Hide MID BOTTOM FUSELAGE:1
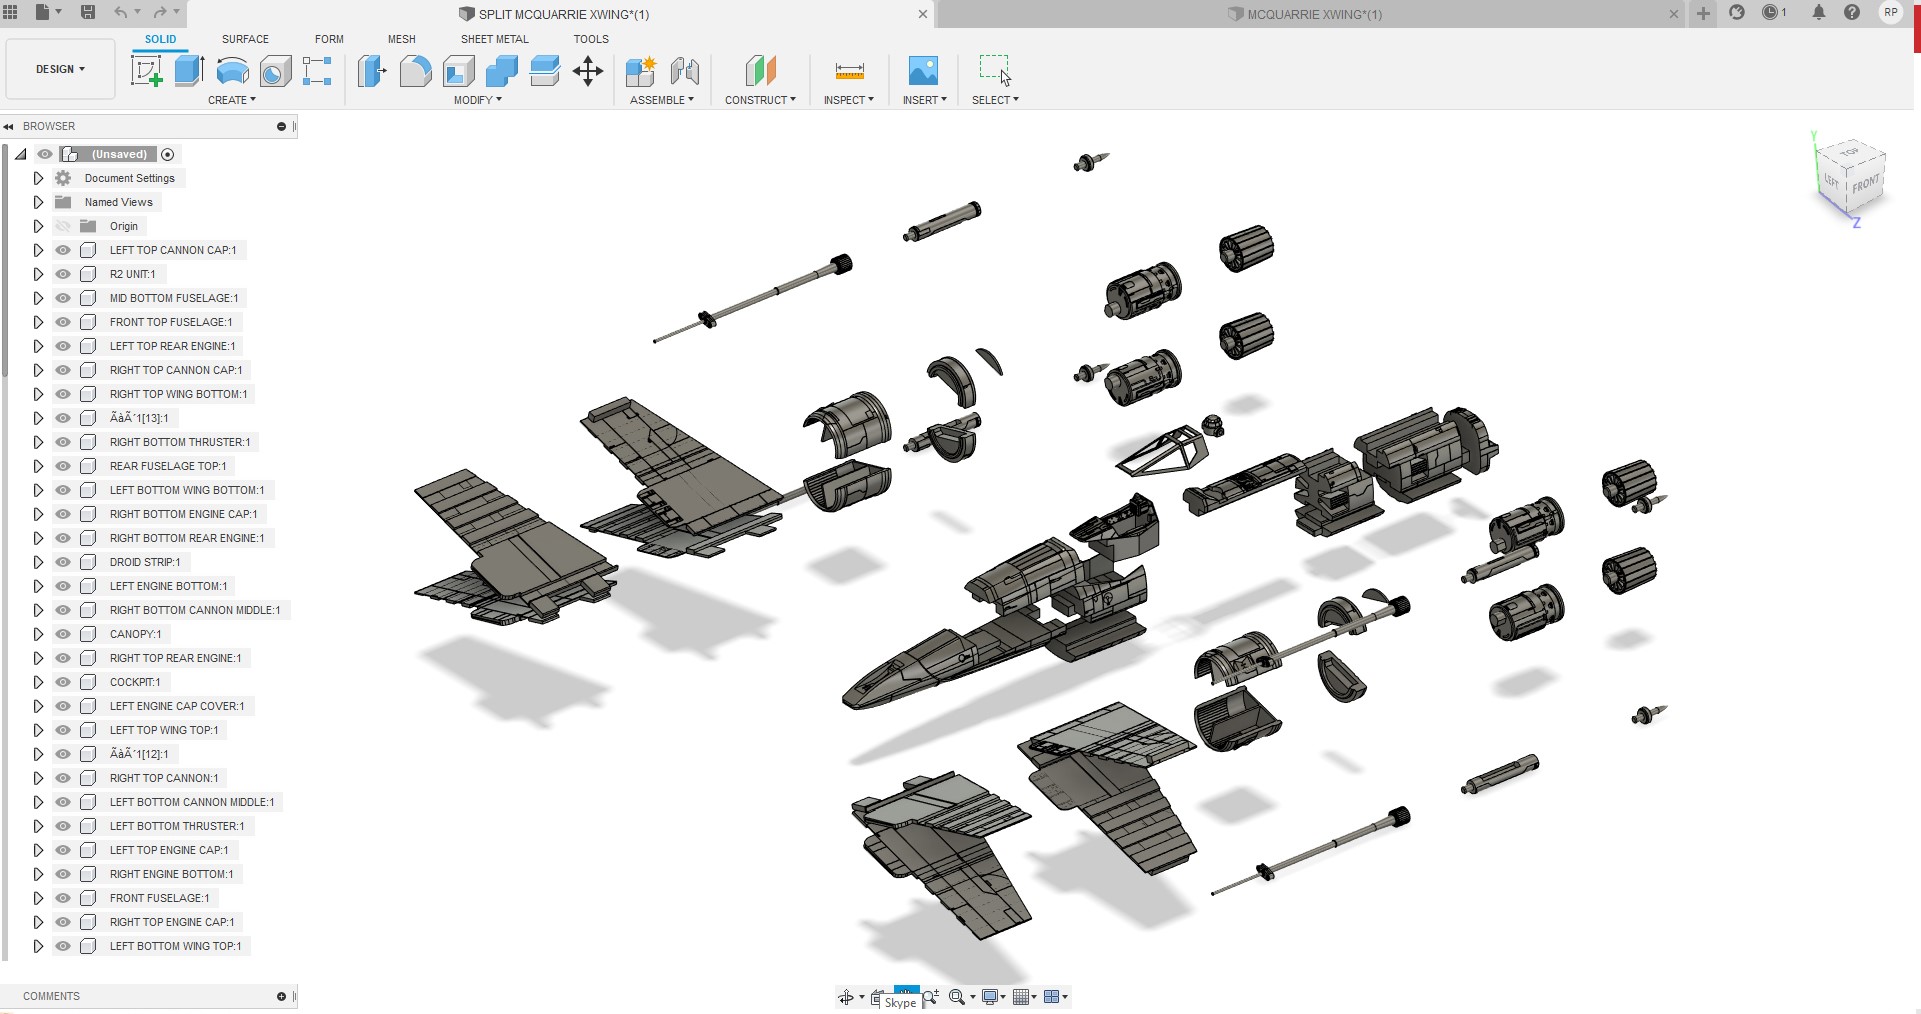 (x=63, y=298)
